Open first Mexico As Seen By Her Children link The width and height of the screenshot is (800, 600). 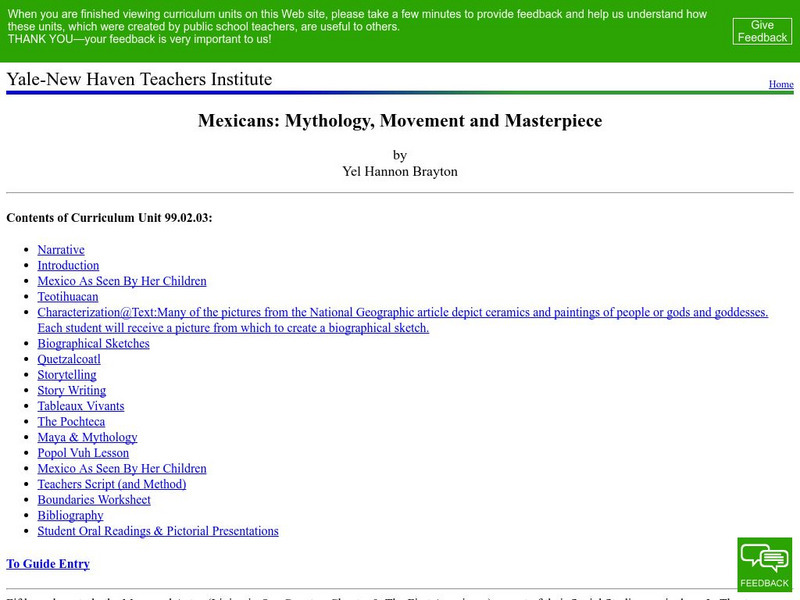coord(122,281)
